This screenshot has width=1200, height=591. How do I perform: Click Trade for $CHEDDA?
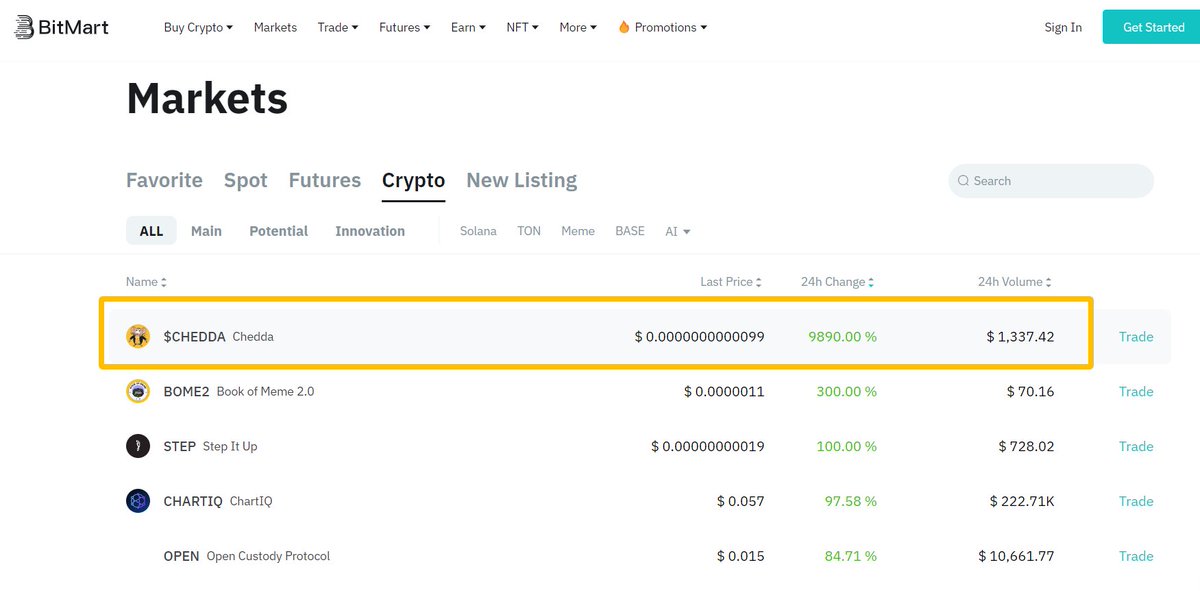pyautogui.click(x=1136, y=337)
